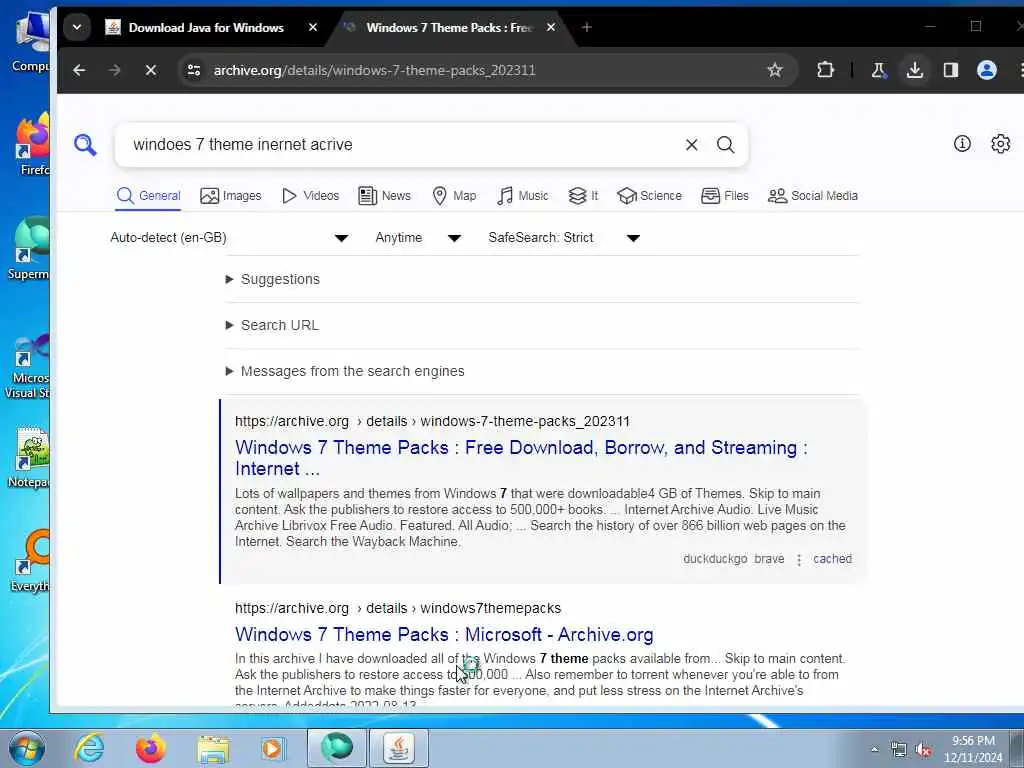Switch to IT search category
Screen dimensions: 1024x768
pos(583,195)
